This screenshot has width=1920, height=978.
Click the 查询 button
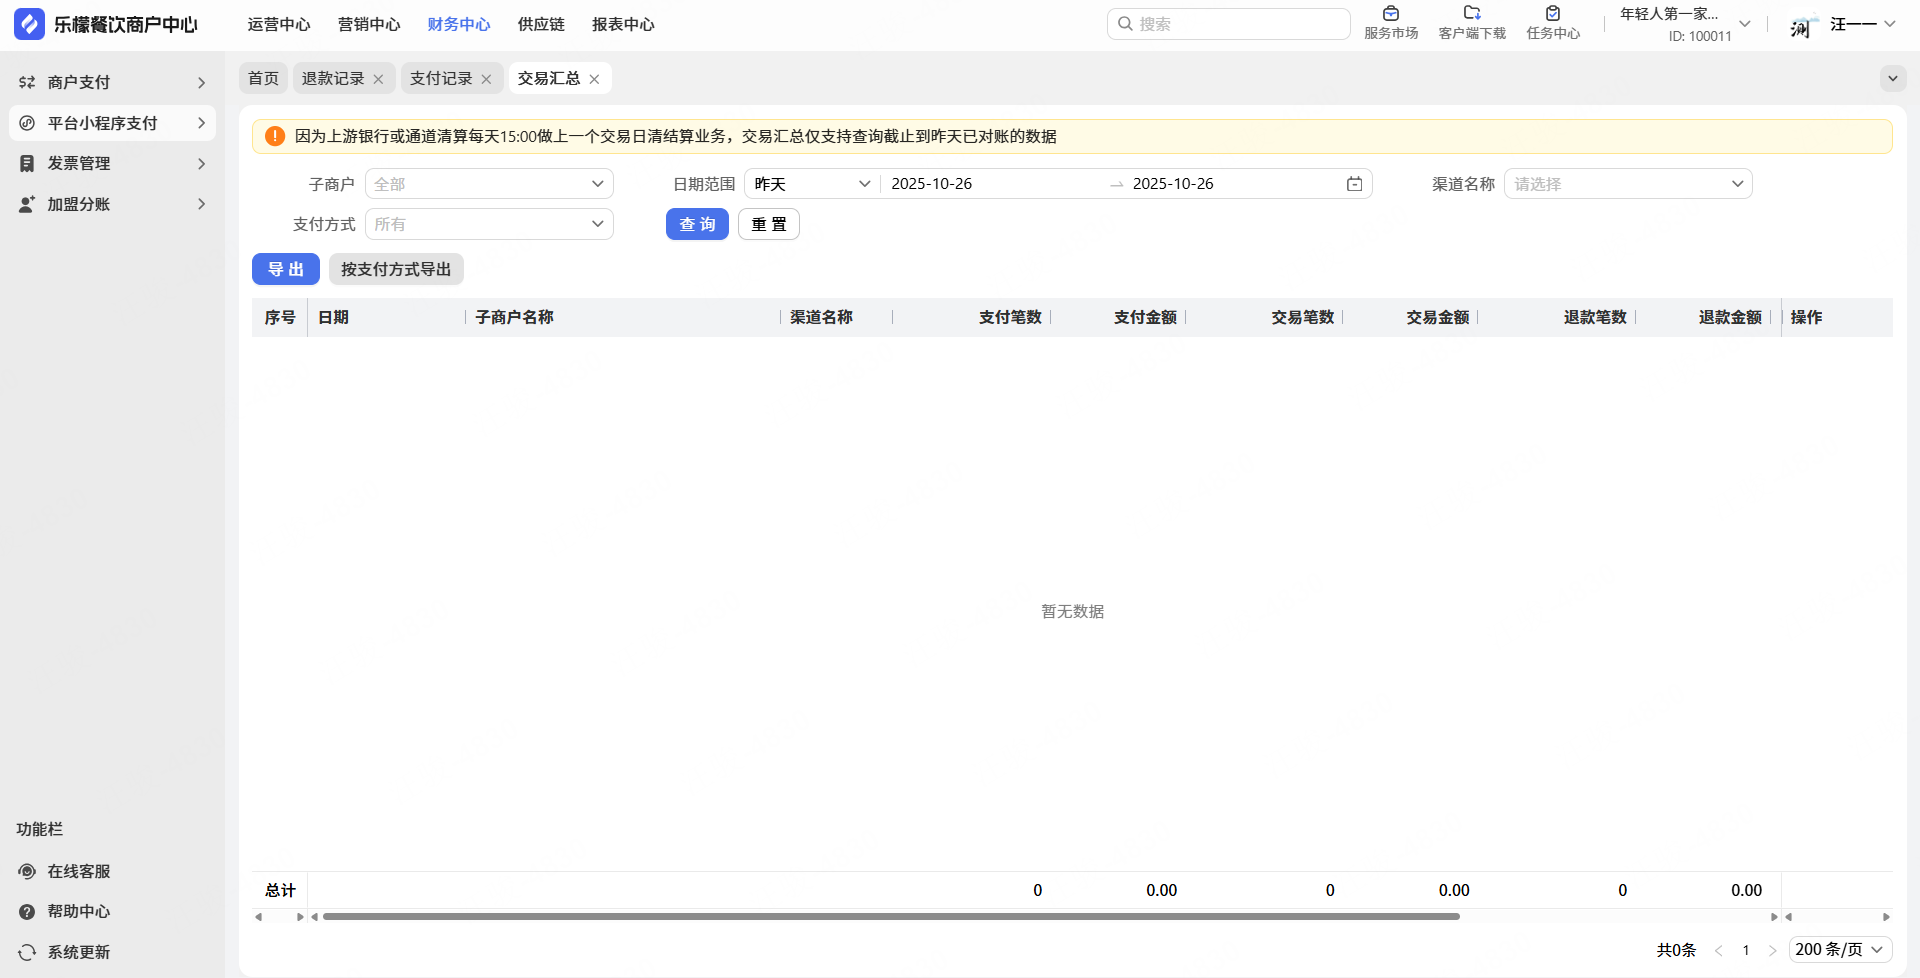697,224
